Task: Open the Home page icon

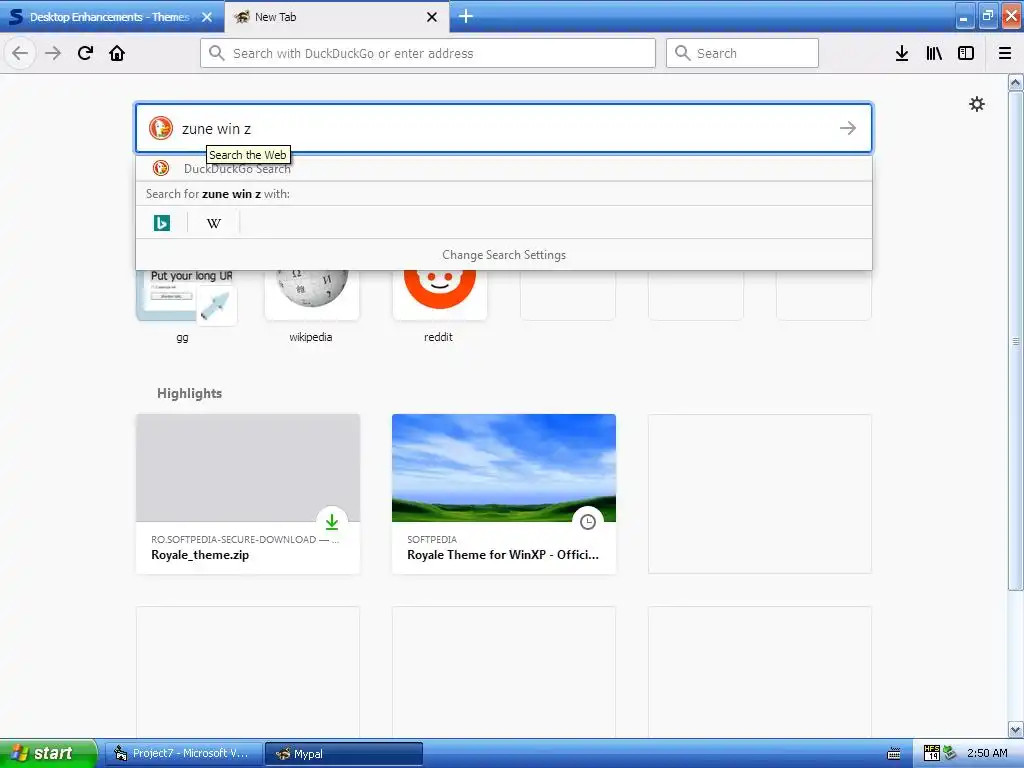Action: point(117,53)
